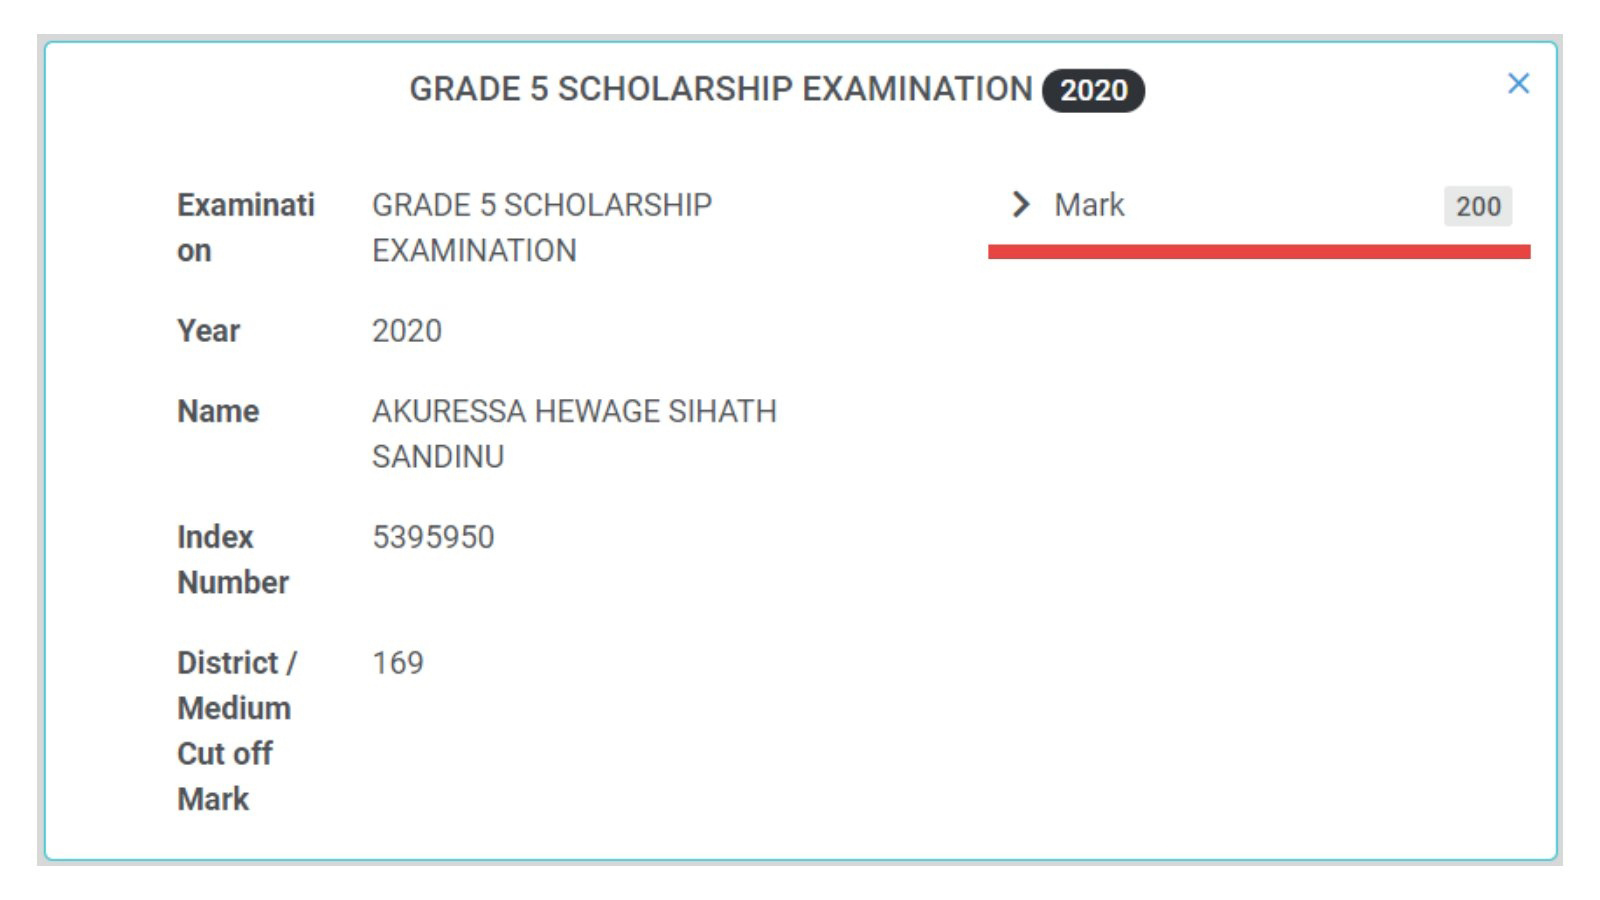Click the Mark row label
The height and width of the screenshot is (900, 1600).
coord(1089,205)
